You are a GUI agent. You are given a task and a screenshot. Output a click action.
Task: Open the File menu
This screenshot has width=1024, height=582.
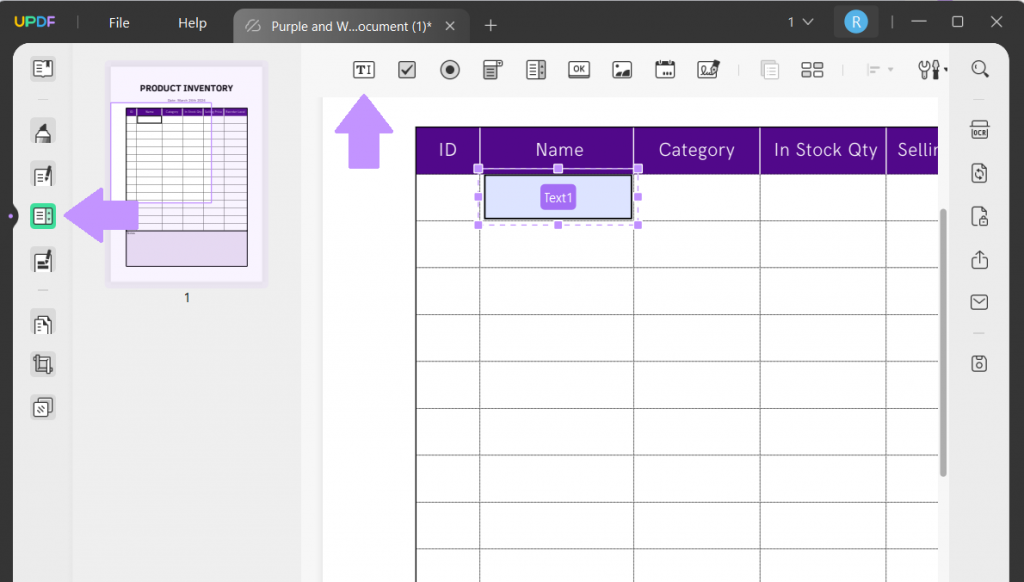118,22
